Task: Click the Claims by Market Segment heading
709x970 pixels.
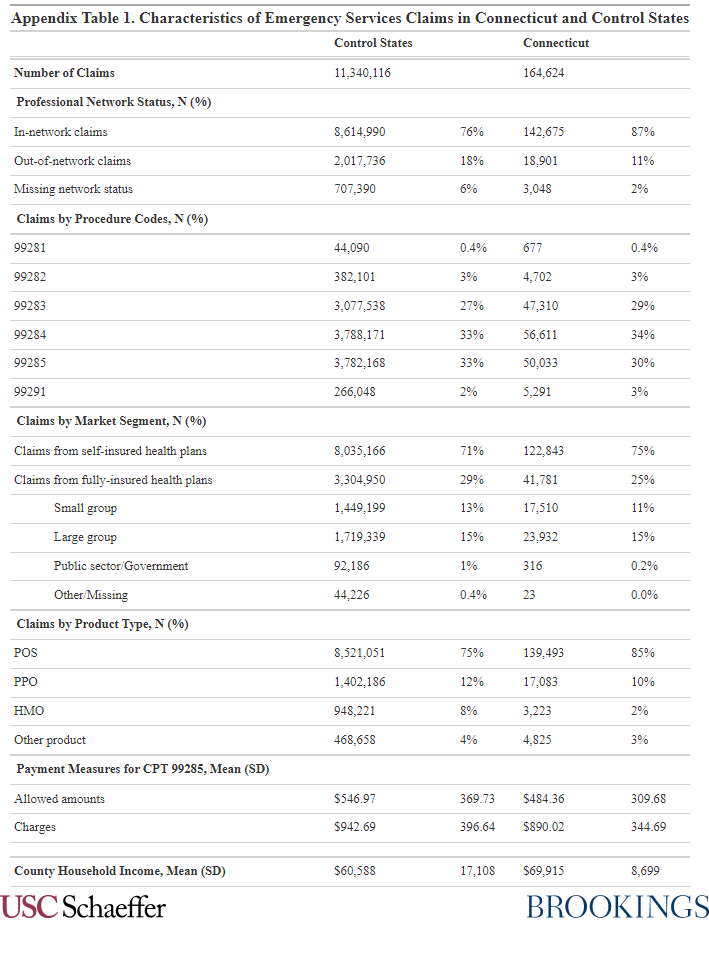Action: (111, 421)
